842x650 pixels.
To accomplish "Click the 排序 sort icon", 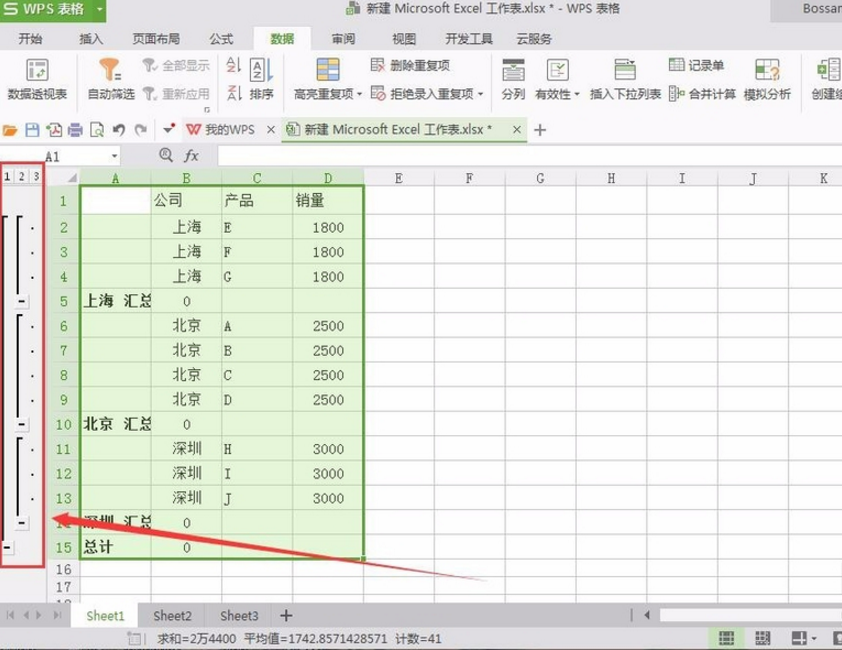I will [260, 71].
